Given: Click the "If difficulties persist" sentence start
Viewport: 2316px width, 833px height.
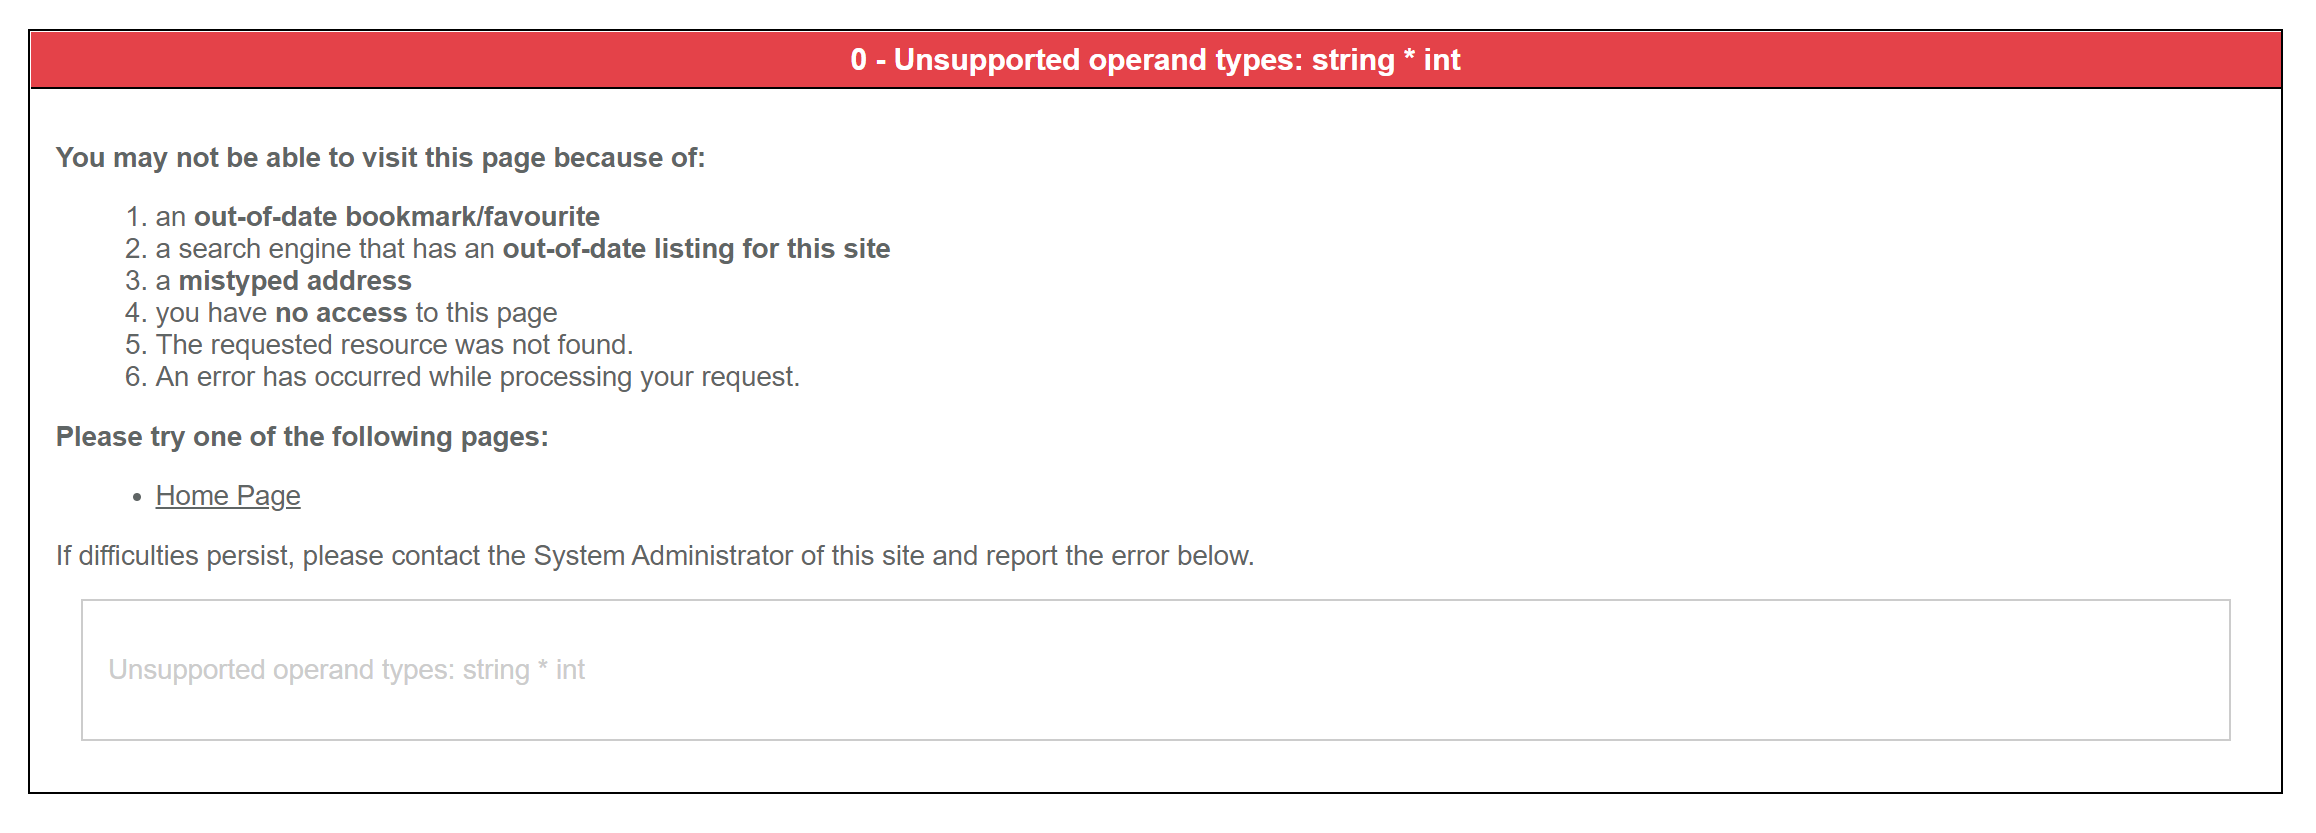Looking at the screenshot, I should [x=175, y=556].
